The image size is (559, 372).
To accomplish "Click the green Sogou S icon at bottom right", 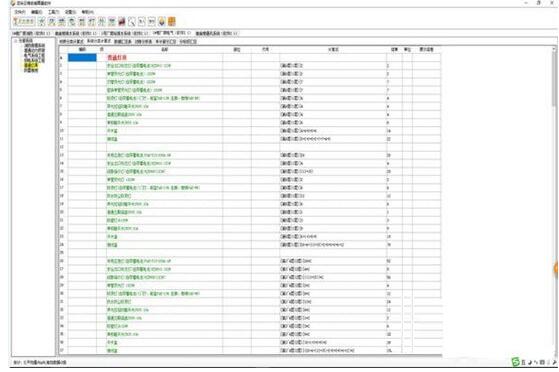I will [515, 362].
